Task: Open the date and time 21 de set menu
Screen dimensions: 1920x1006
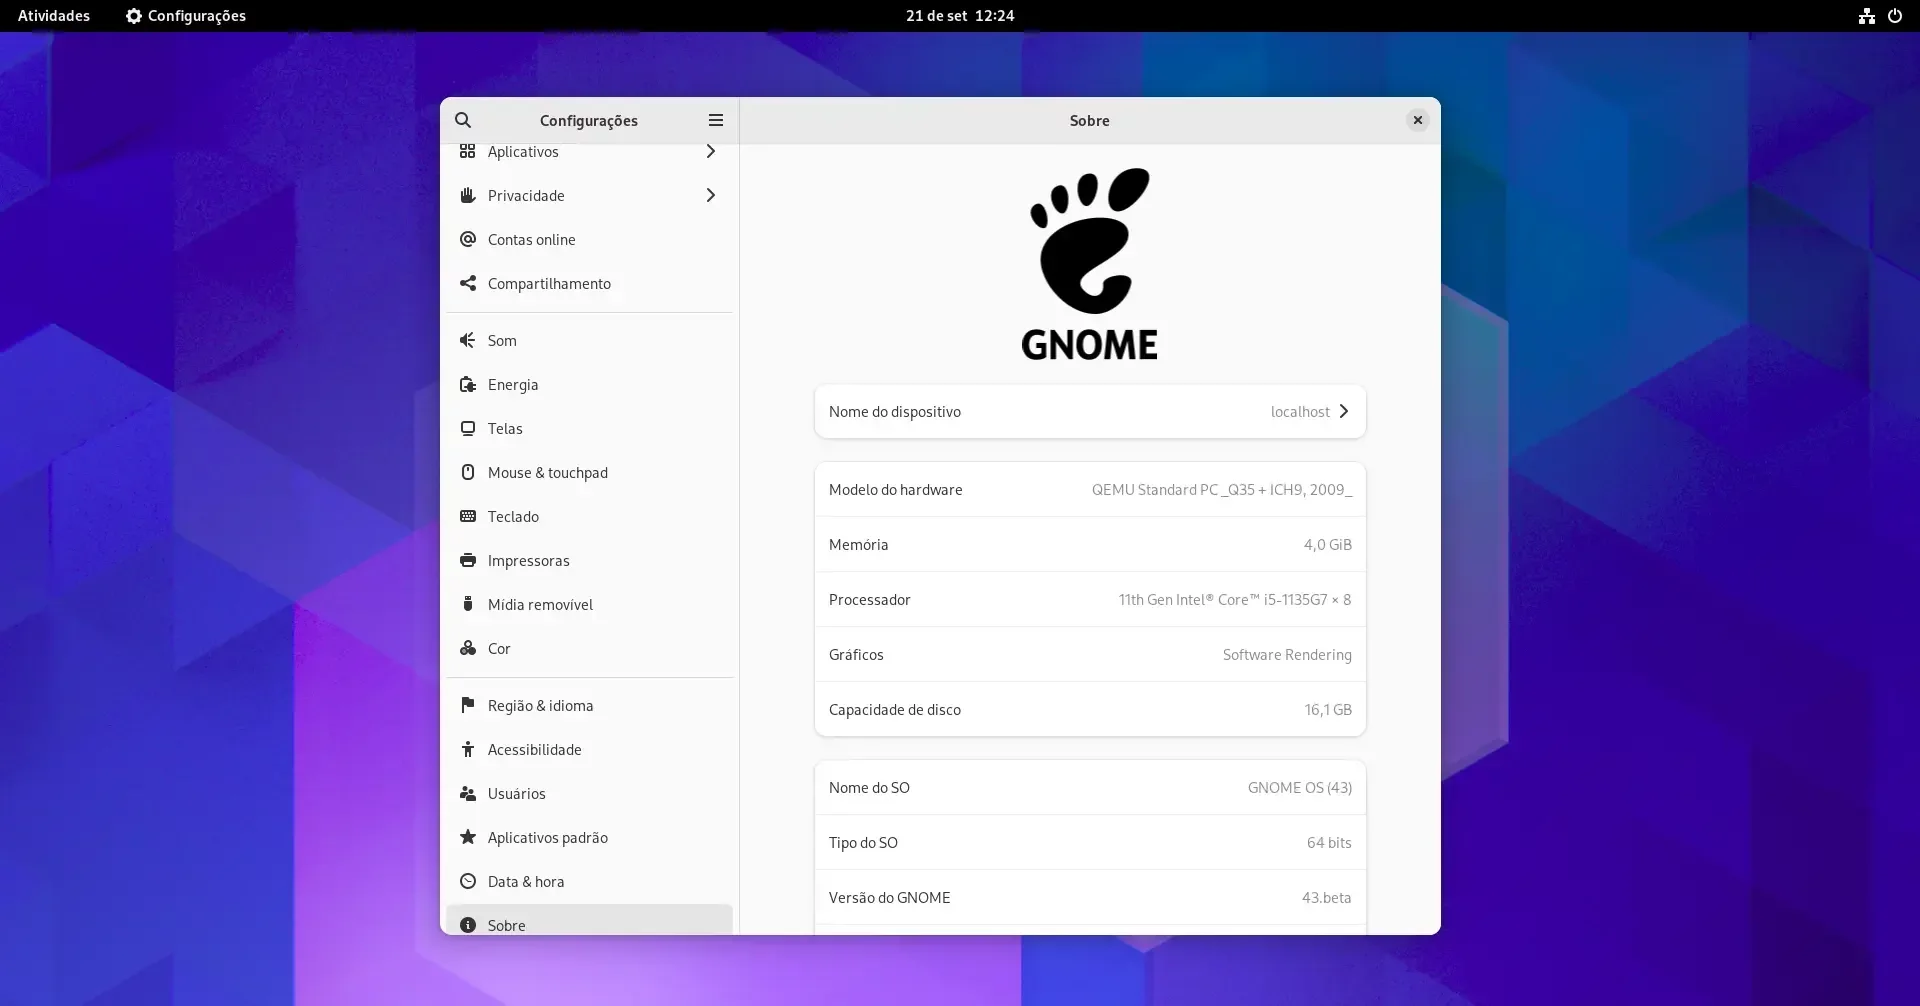Action: pyautogui.click(x=960, y=16)
